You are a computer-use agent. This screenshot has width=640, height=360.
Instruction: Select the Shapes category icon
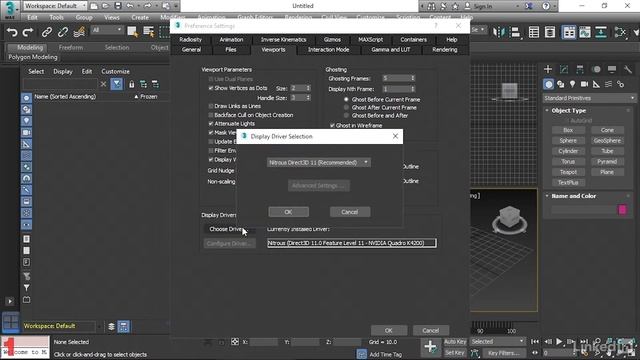click(x=561, y=84)
